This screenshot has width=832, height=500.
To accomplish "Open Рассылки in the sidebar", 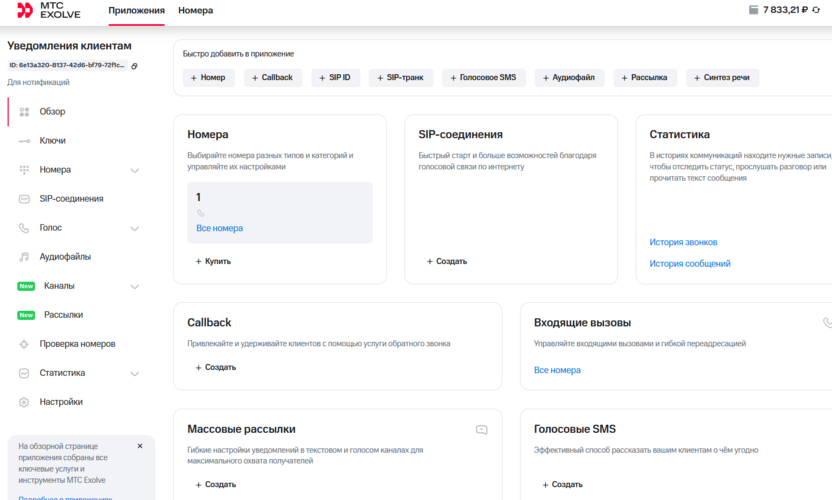I will tap(63, 315).
